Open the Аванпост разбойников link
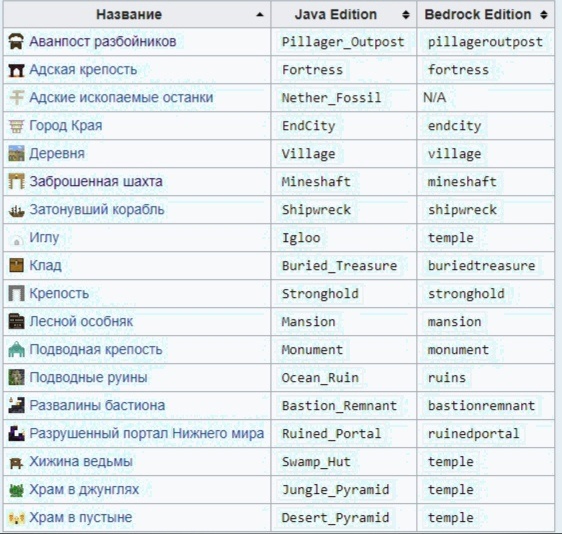 pyautogui.click(x=103, y=42)
